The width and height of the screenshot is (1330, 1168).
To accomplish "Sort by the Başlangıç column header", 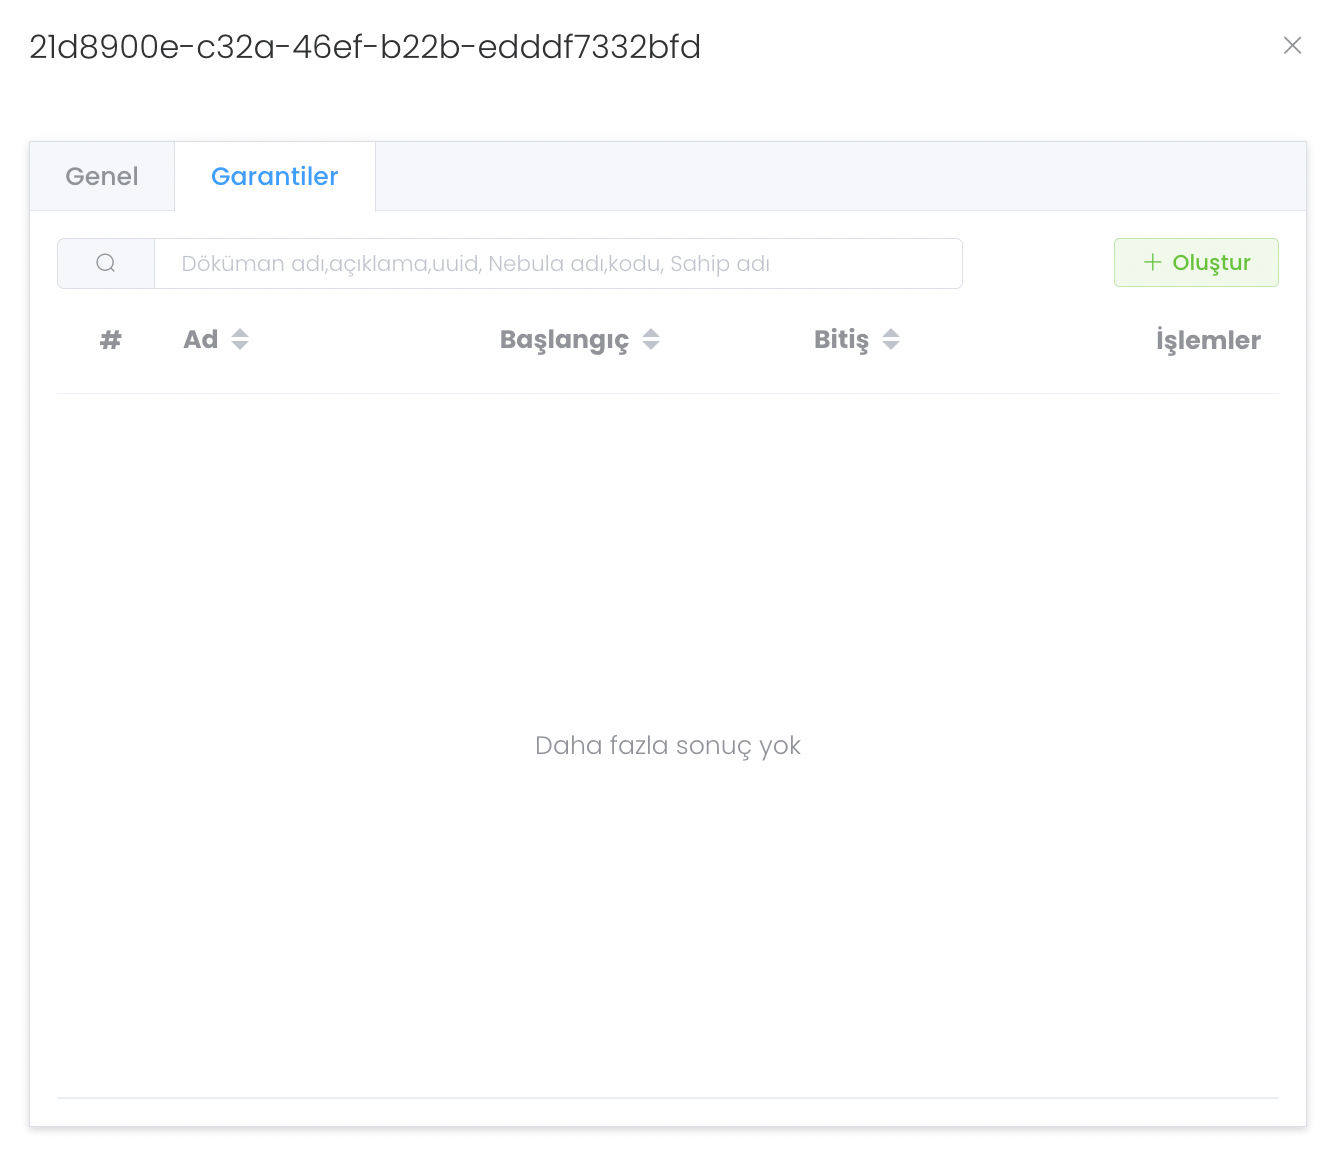I will coord(564,340).
